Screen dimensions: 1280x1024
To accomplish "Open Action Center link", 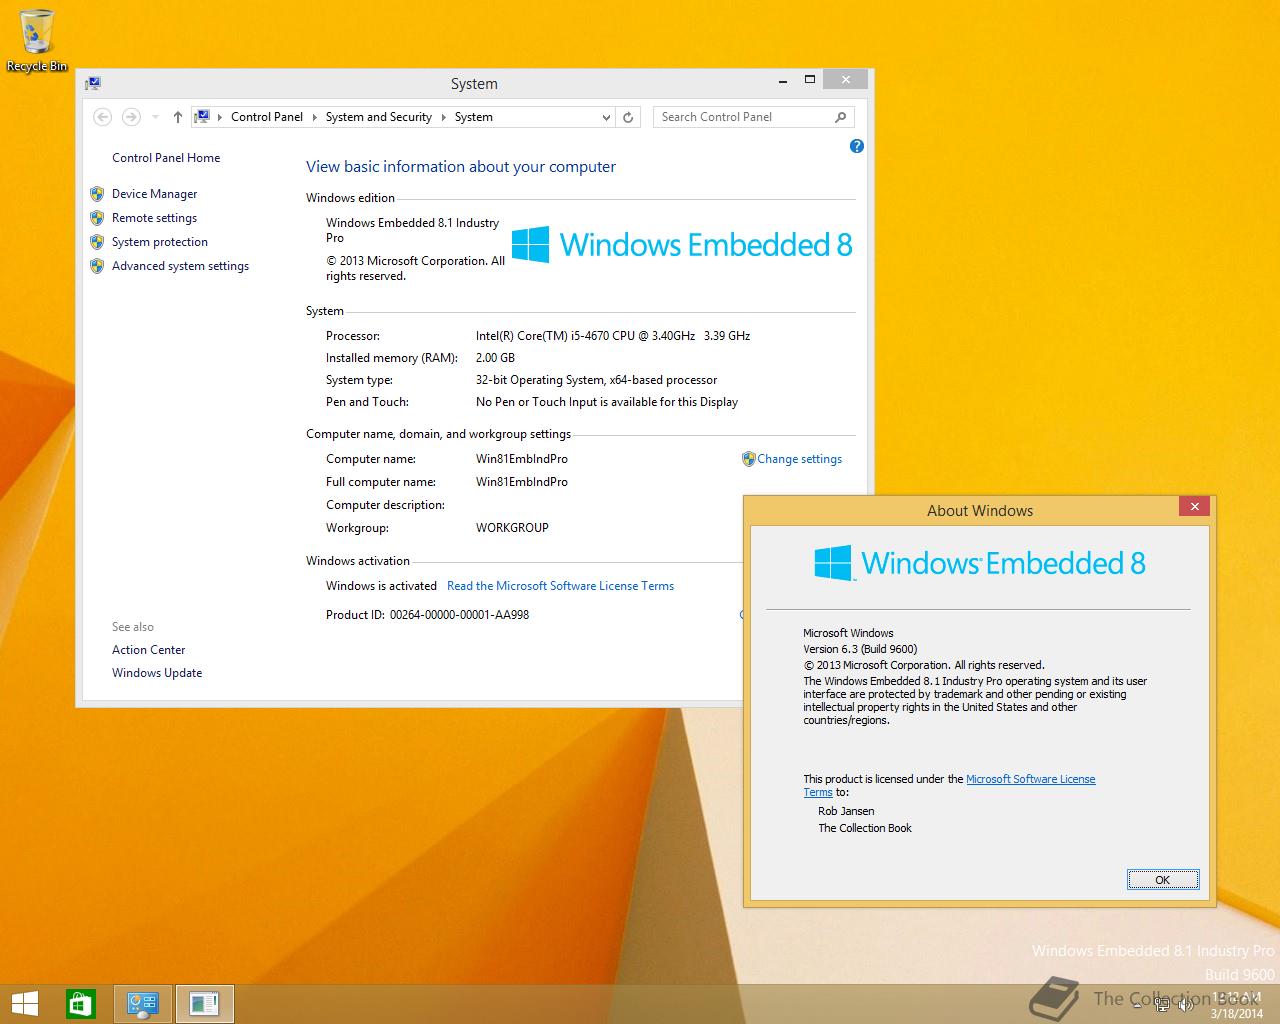I will pyautogui.click(x=149, y=650).
